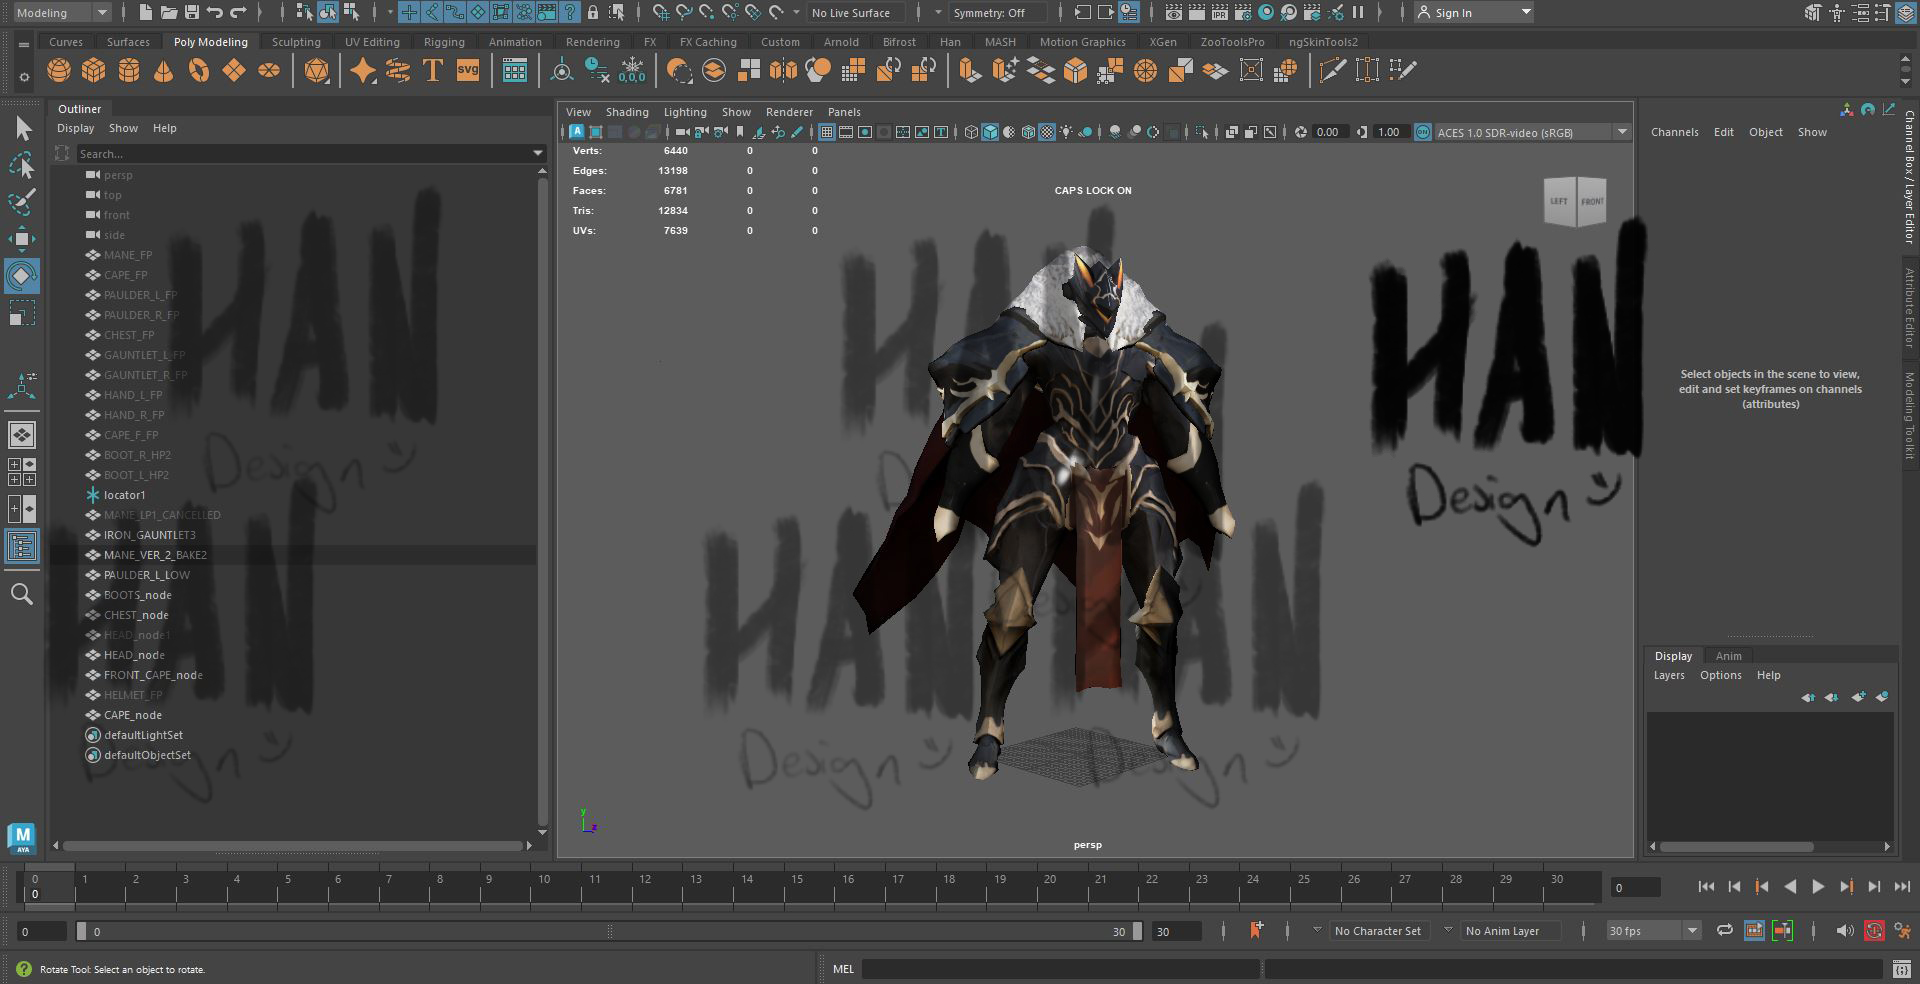Toggle Auto Keyframe button

click(1874, 931)
